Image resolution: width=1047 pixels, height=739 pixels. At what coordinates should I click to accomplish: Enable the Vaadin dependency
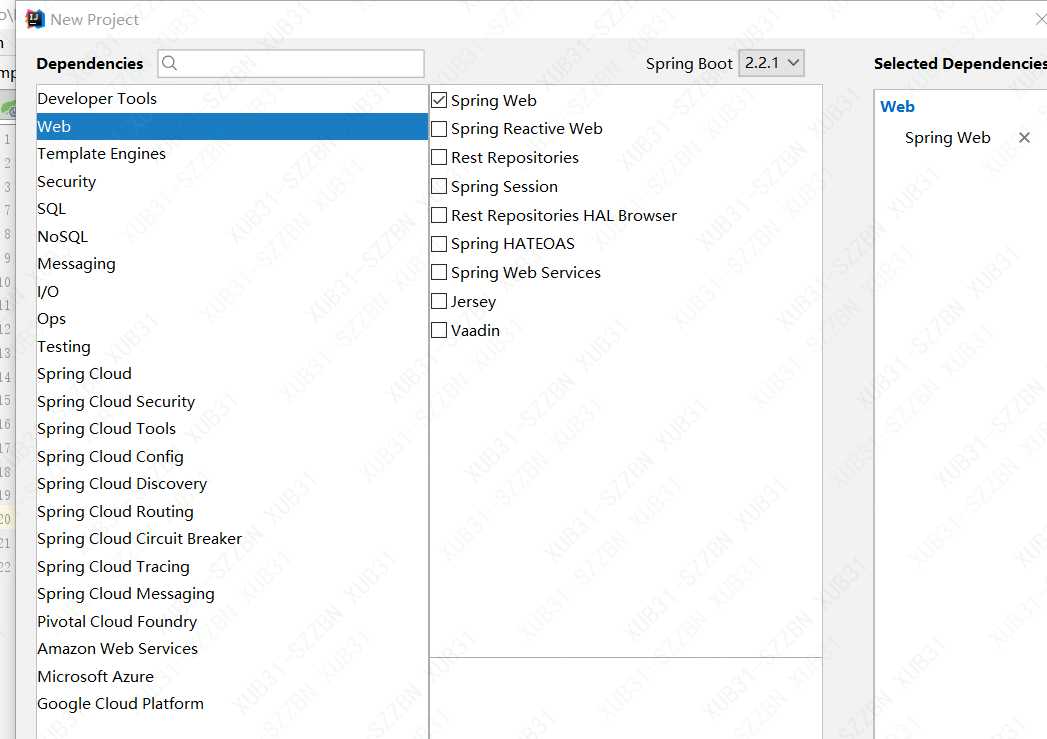[x=439, y=330]
